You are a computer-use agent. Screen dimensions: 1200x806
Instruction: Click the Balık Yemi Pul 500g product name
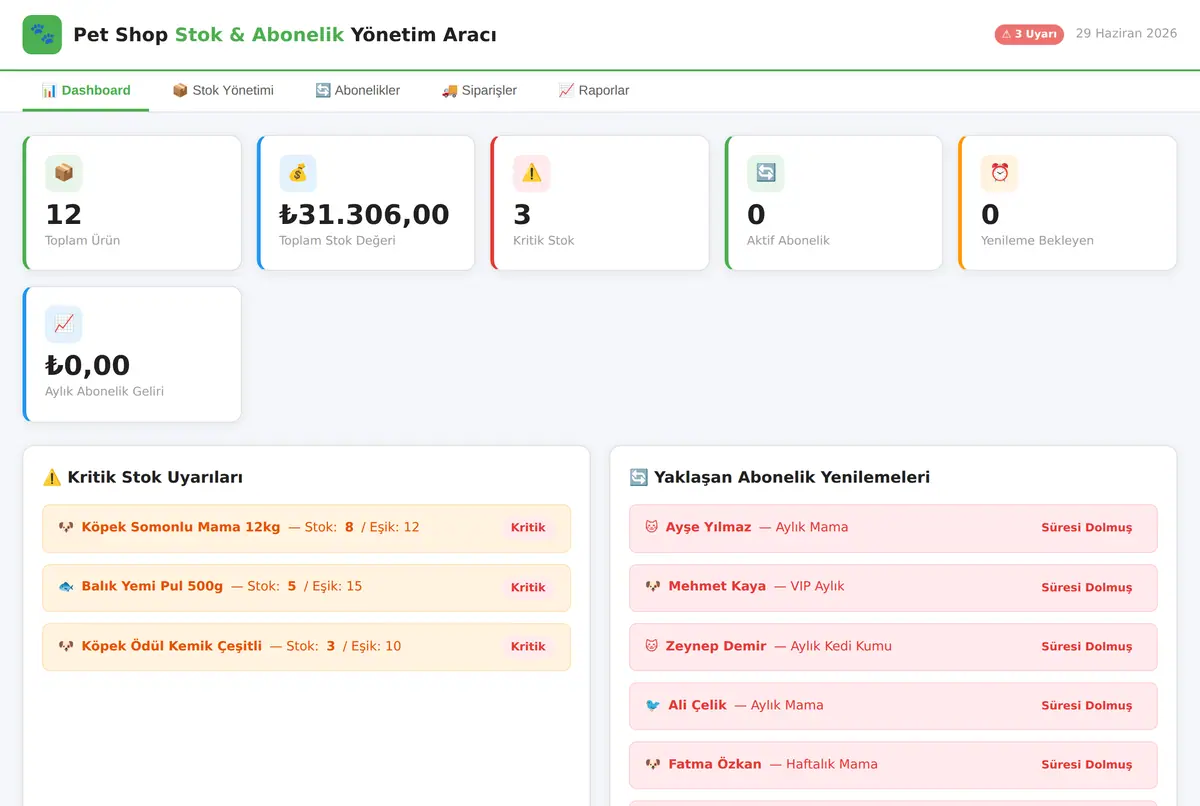(152, 586)
